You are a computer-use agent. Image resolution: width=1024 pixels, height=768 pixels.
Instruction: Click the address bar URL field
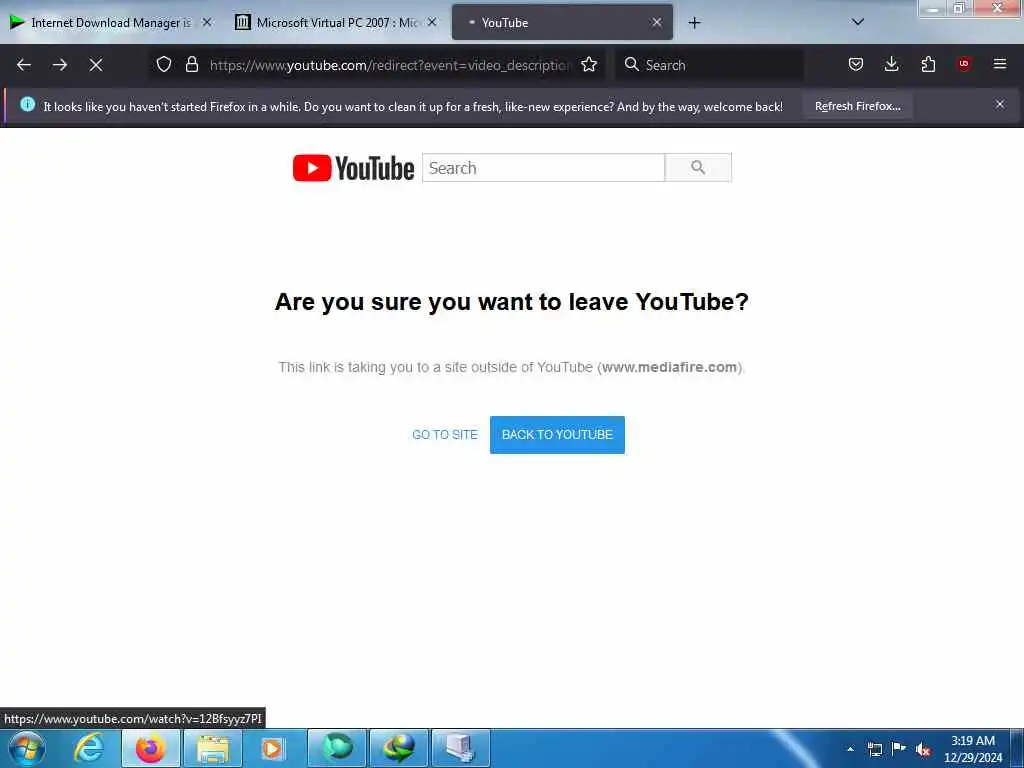(390, 65)
